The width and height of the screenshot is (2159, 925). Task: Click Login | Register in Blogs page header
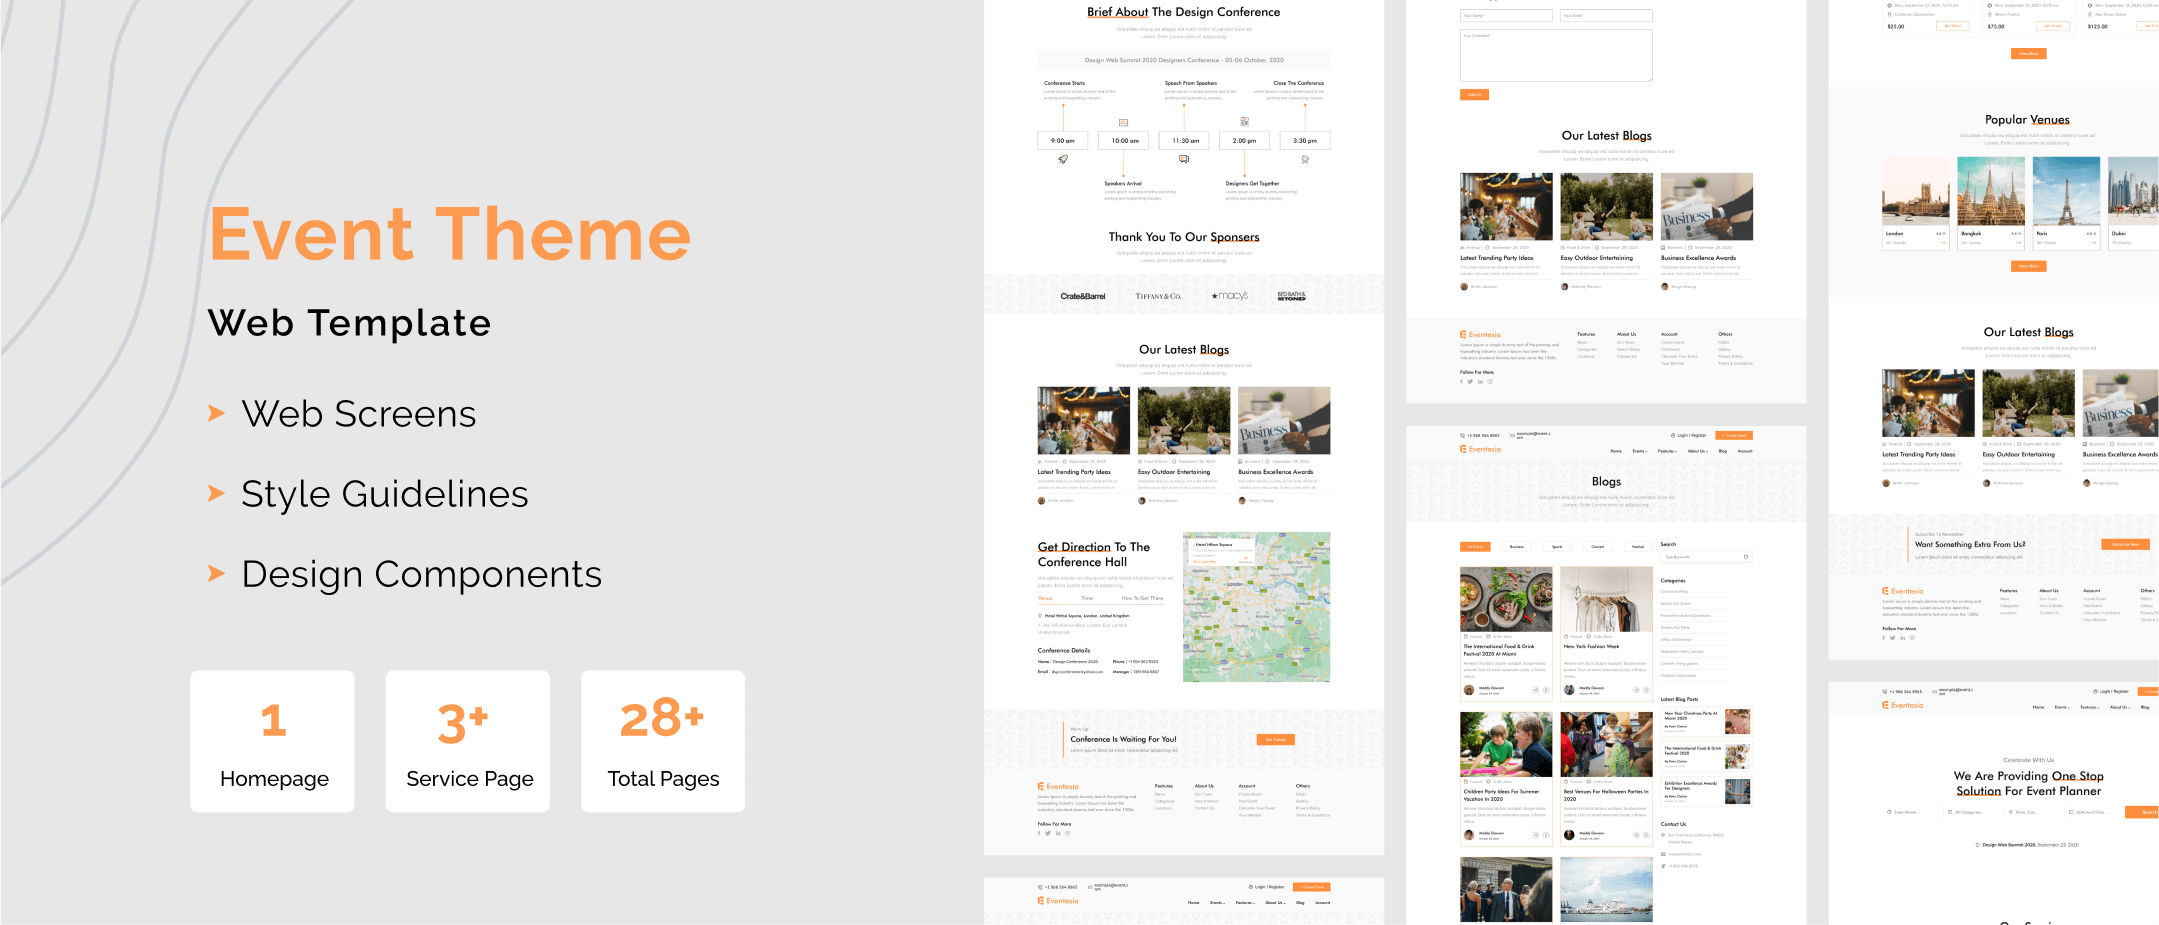pos(1689,436)
